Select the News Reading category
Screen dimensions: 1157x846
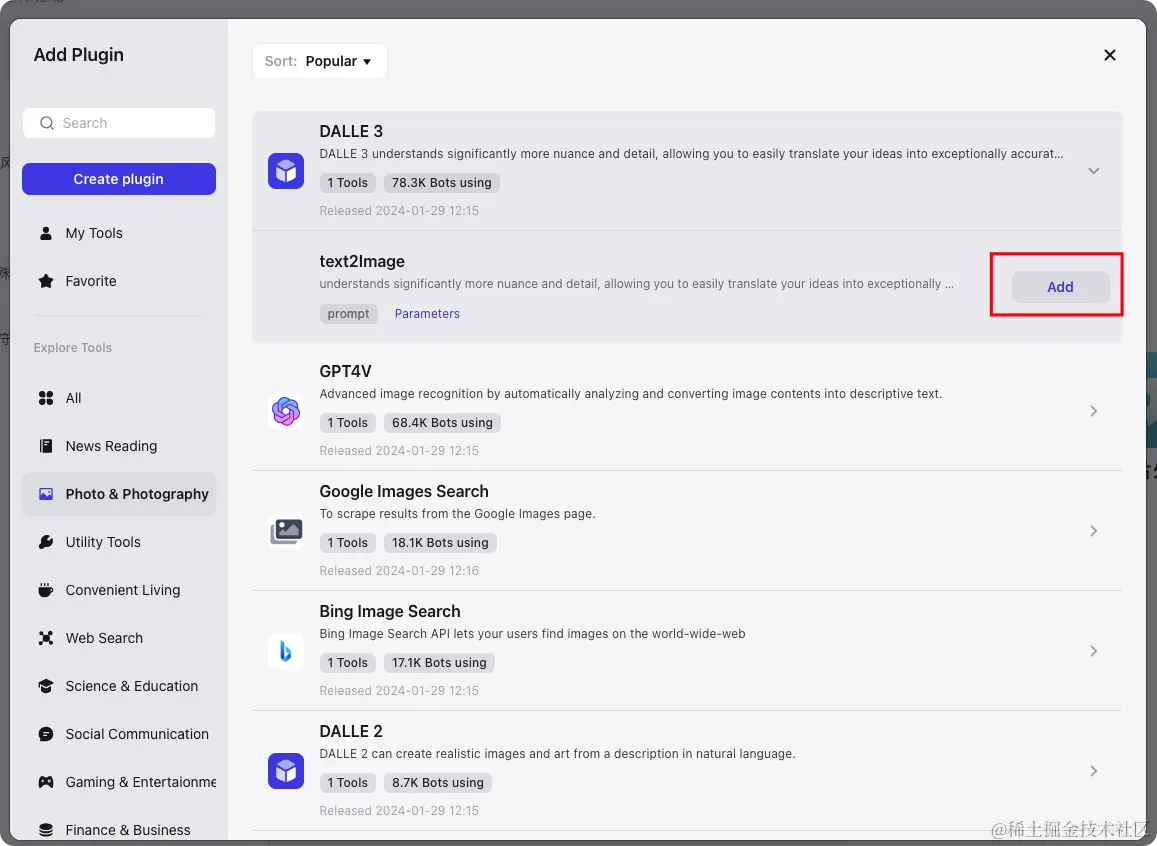[119, 446]
